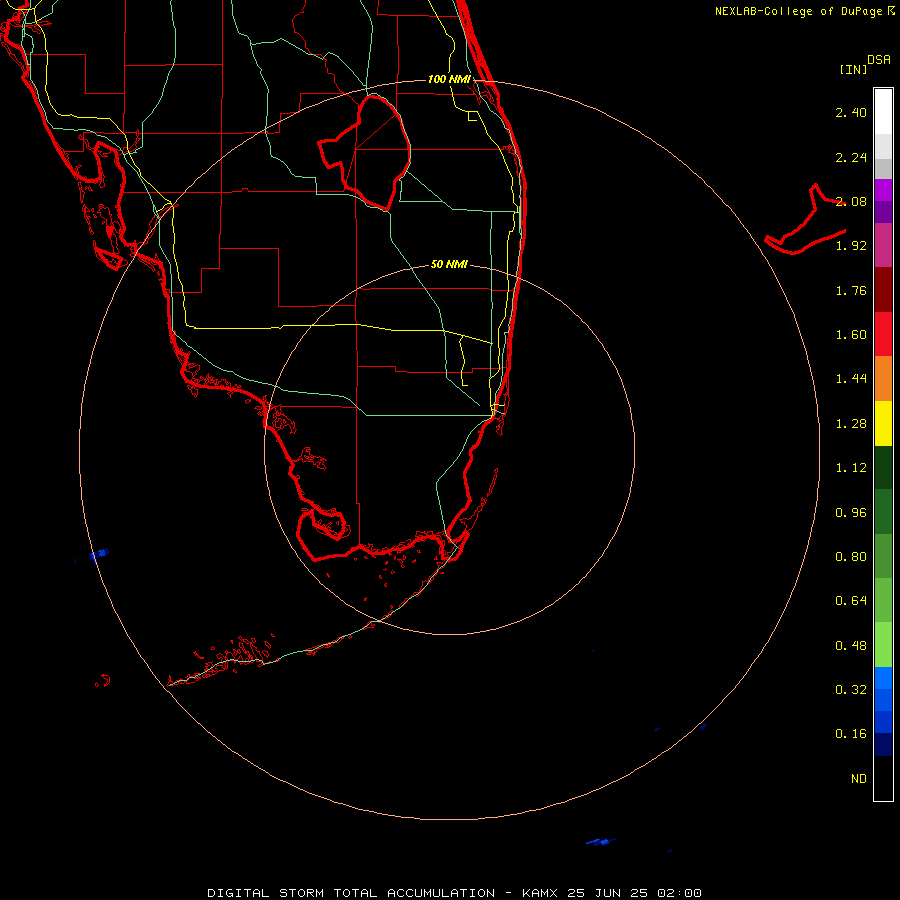Click the 0.16 value on the legend scale
Viewport: 900px width, 900px height.
tap(851, 734)
